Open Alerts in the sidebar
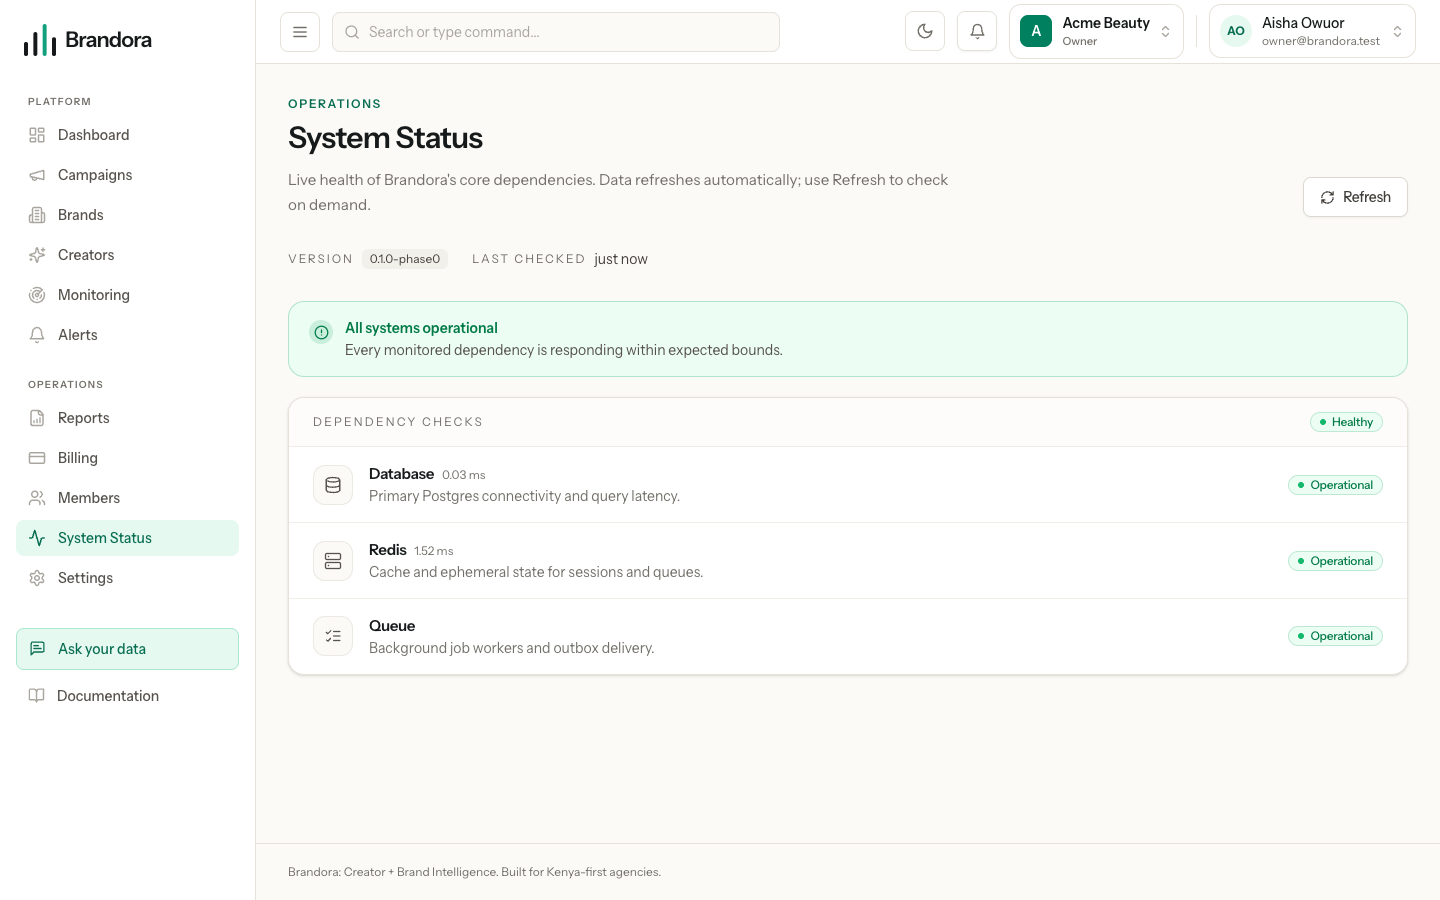1440x900 pixels. pos(127,335)
